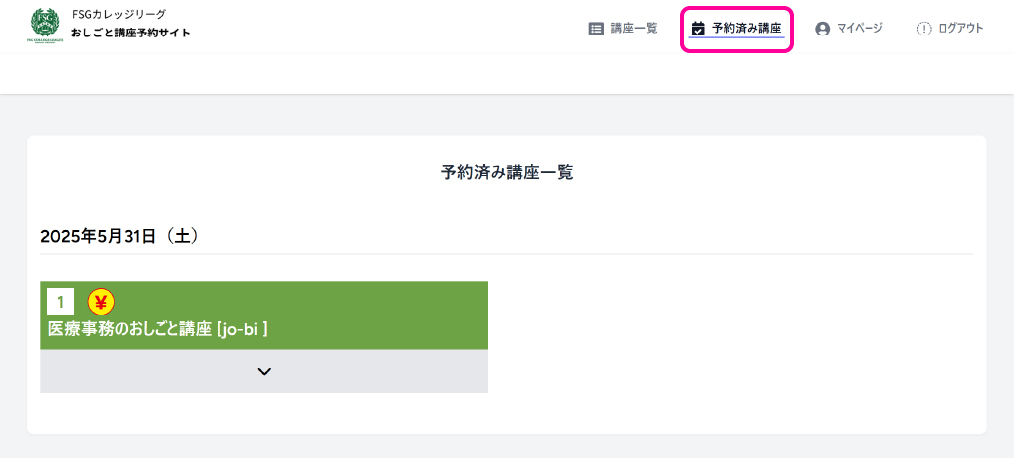Go to マイページ via its text label
1014x458 pixels.
[x=860, y=29]
